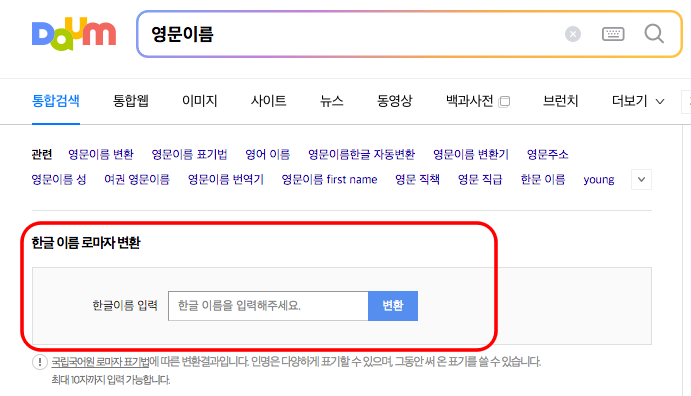Click the exclamation info icon

[x=40, y=362]
